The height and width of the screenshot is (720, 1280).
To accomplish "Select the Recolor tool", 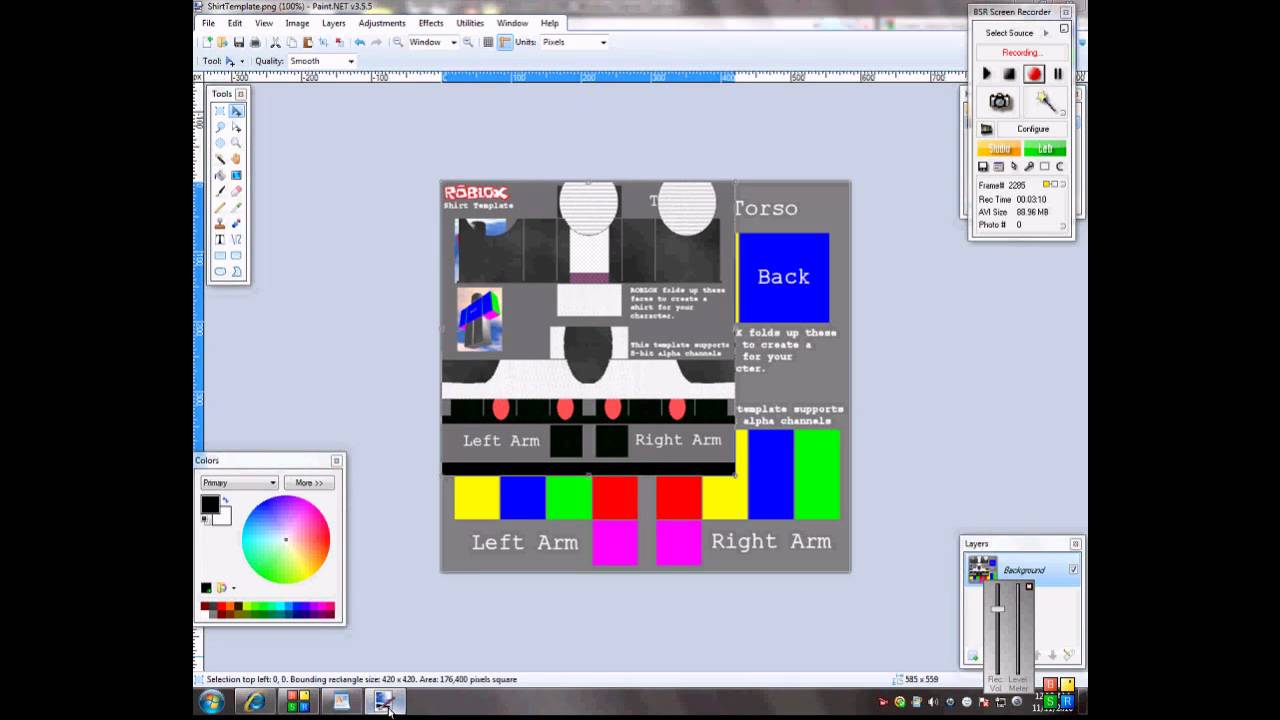I will click(x=236, y=223).
